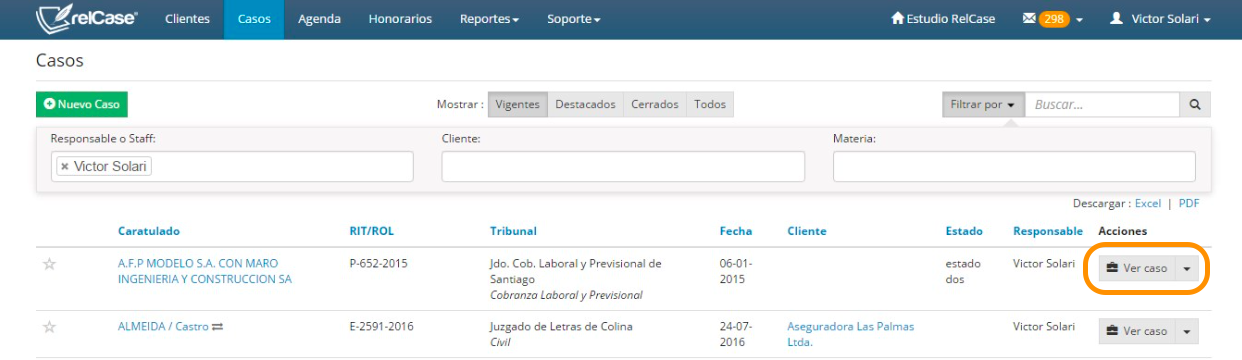Download the list as PDF
The width and height of the screenshot is (1242, 360).
[1189, 203]
